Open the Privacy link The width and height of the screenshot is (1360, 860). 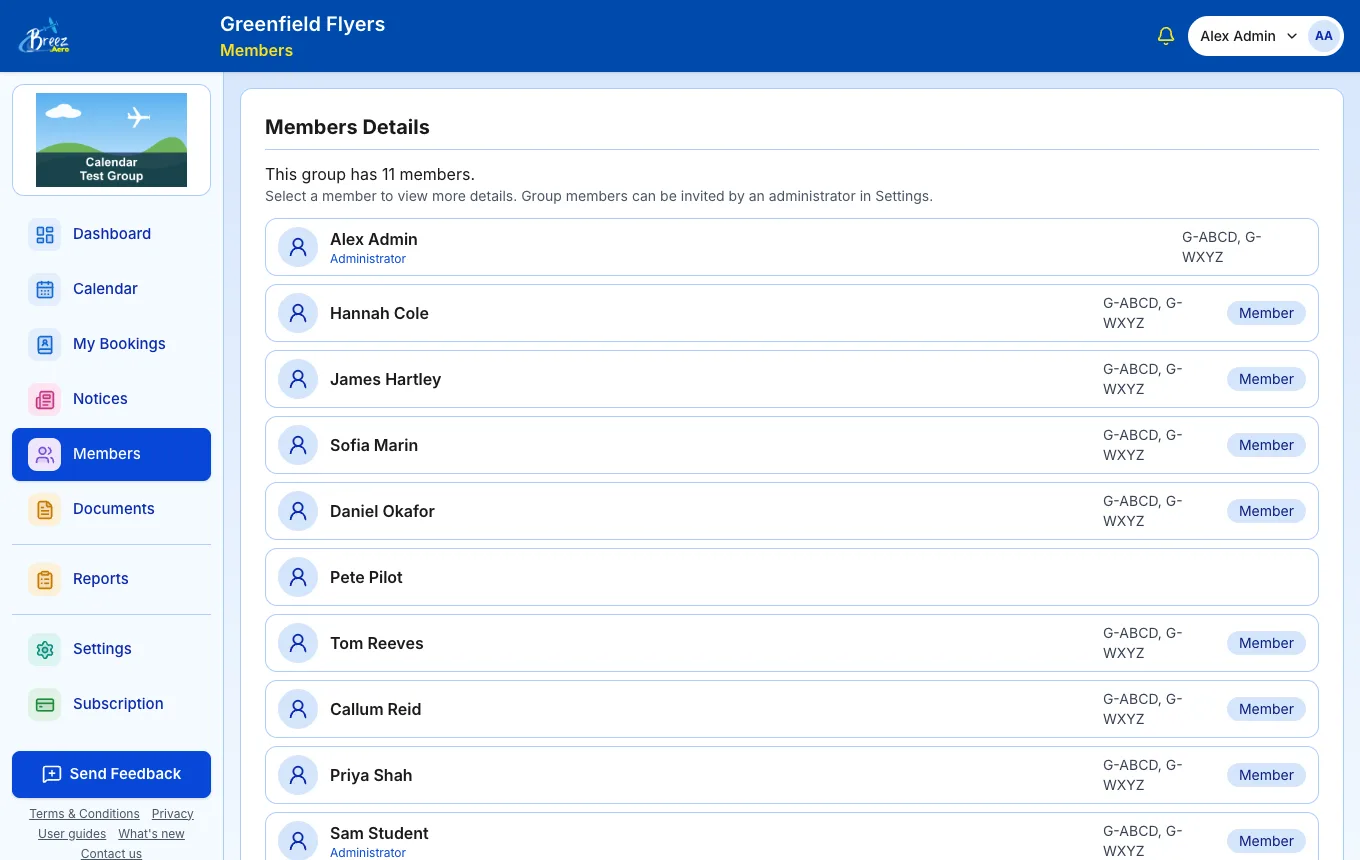pos(173,814)
